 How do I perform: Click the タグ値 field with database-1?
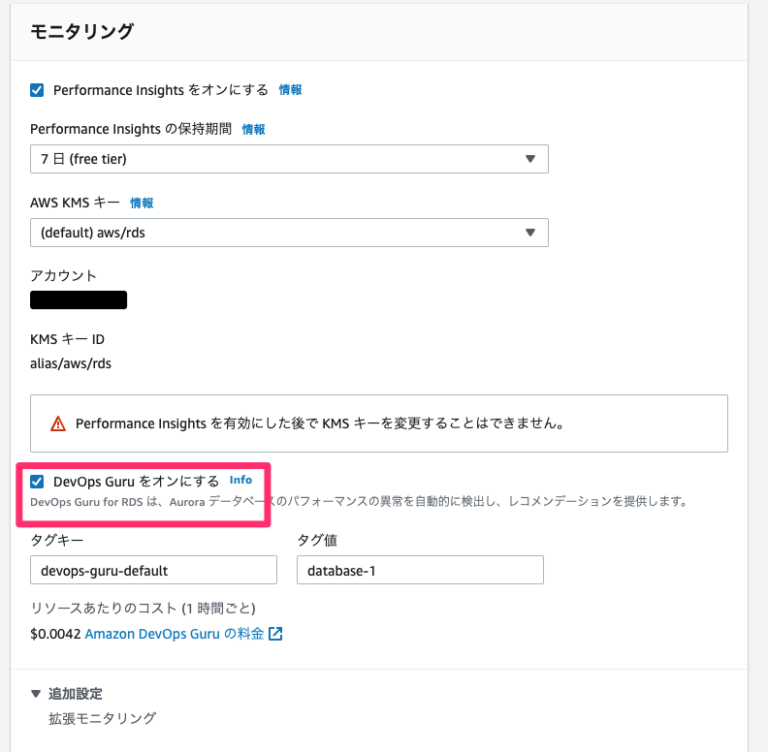coord(420,570)
